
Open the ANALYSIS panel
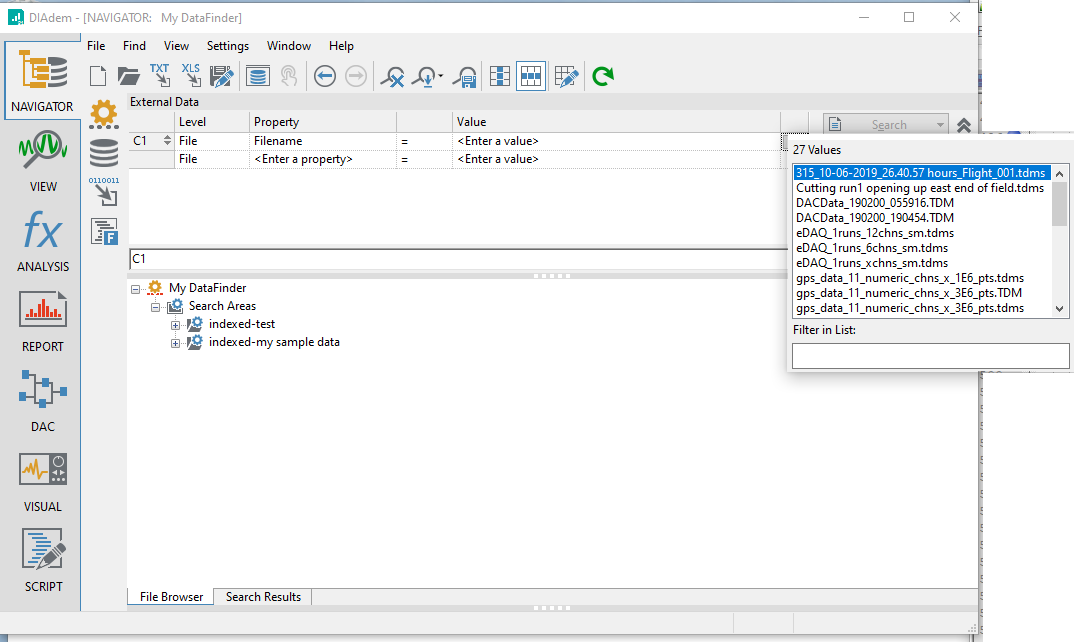(43, 240)
